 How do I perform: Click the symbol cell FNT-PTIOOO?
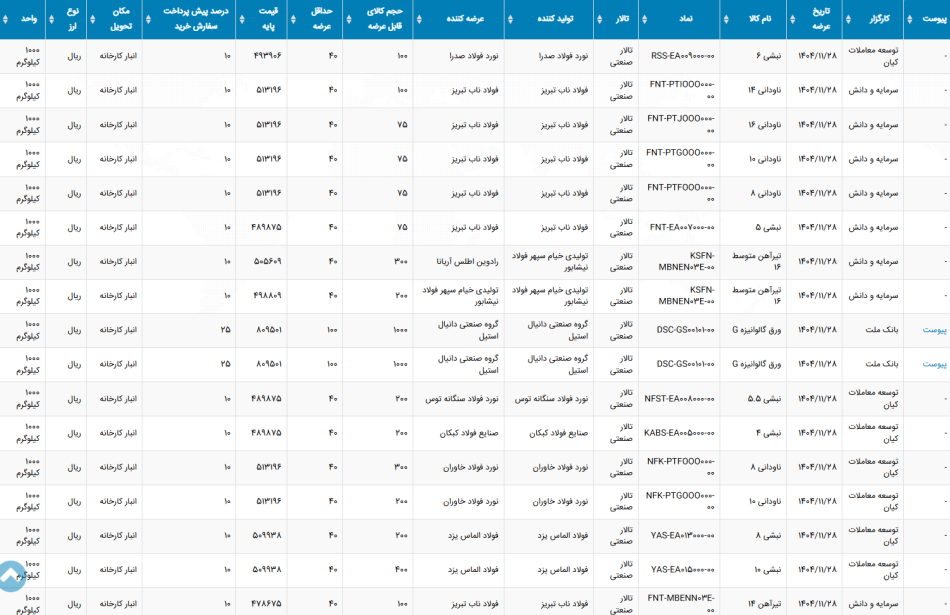682,90
